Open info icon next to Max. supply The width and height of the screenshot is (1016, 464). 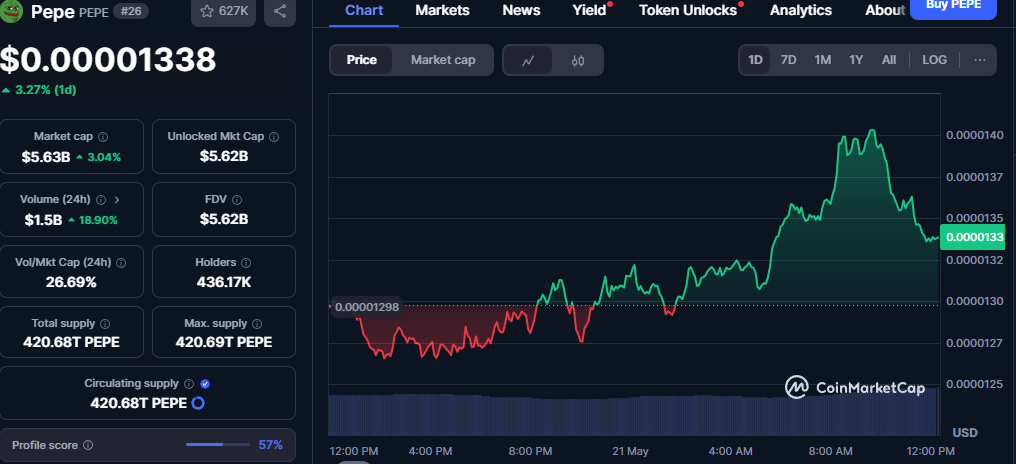click(257, 323)
